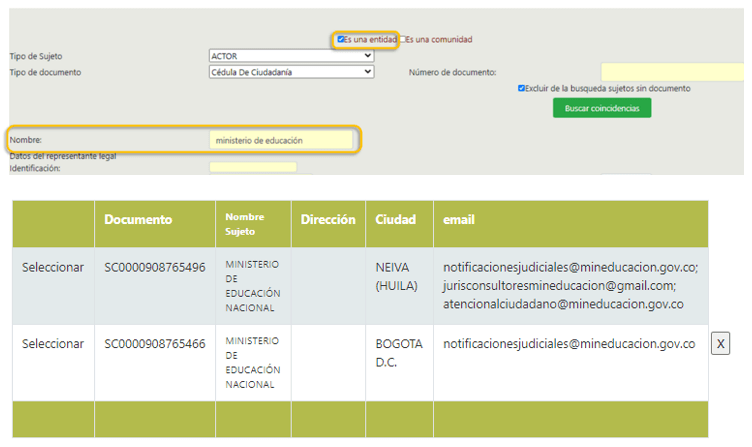752x447 pixels.
Task: Choose Seleccionar for the Bogota D.C. row
Action: [53, 343]
